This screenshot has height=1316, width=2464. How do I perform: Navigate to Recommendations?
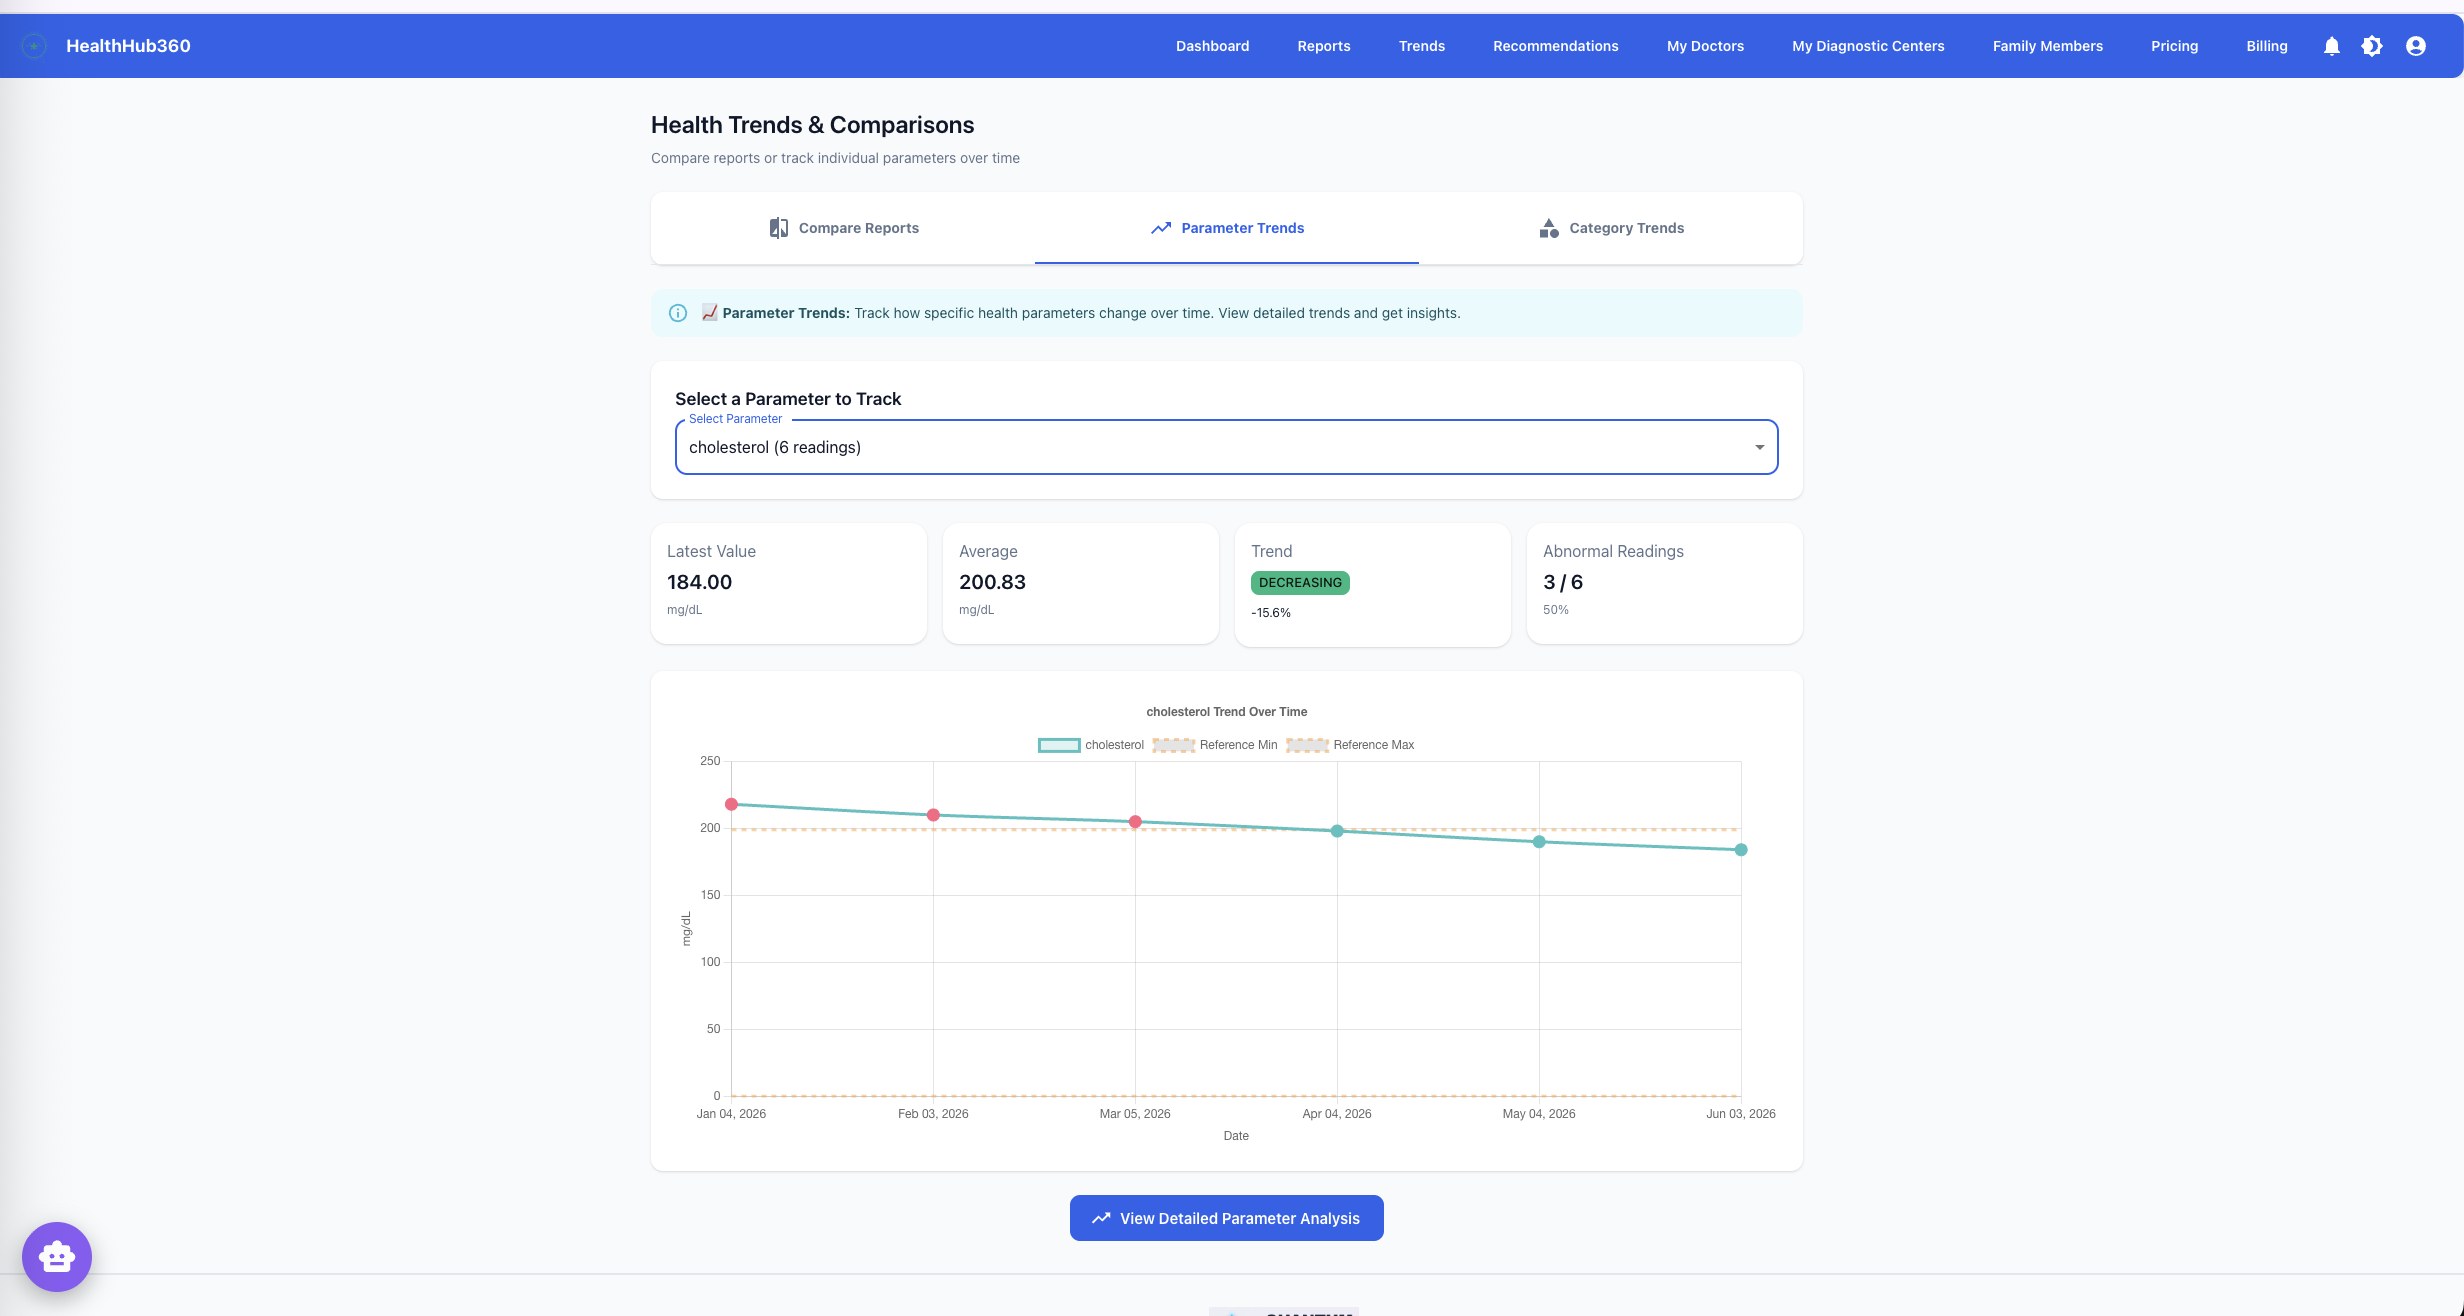pyautogui.click(x=1555, y=46)
